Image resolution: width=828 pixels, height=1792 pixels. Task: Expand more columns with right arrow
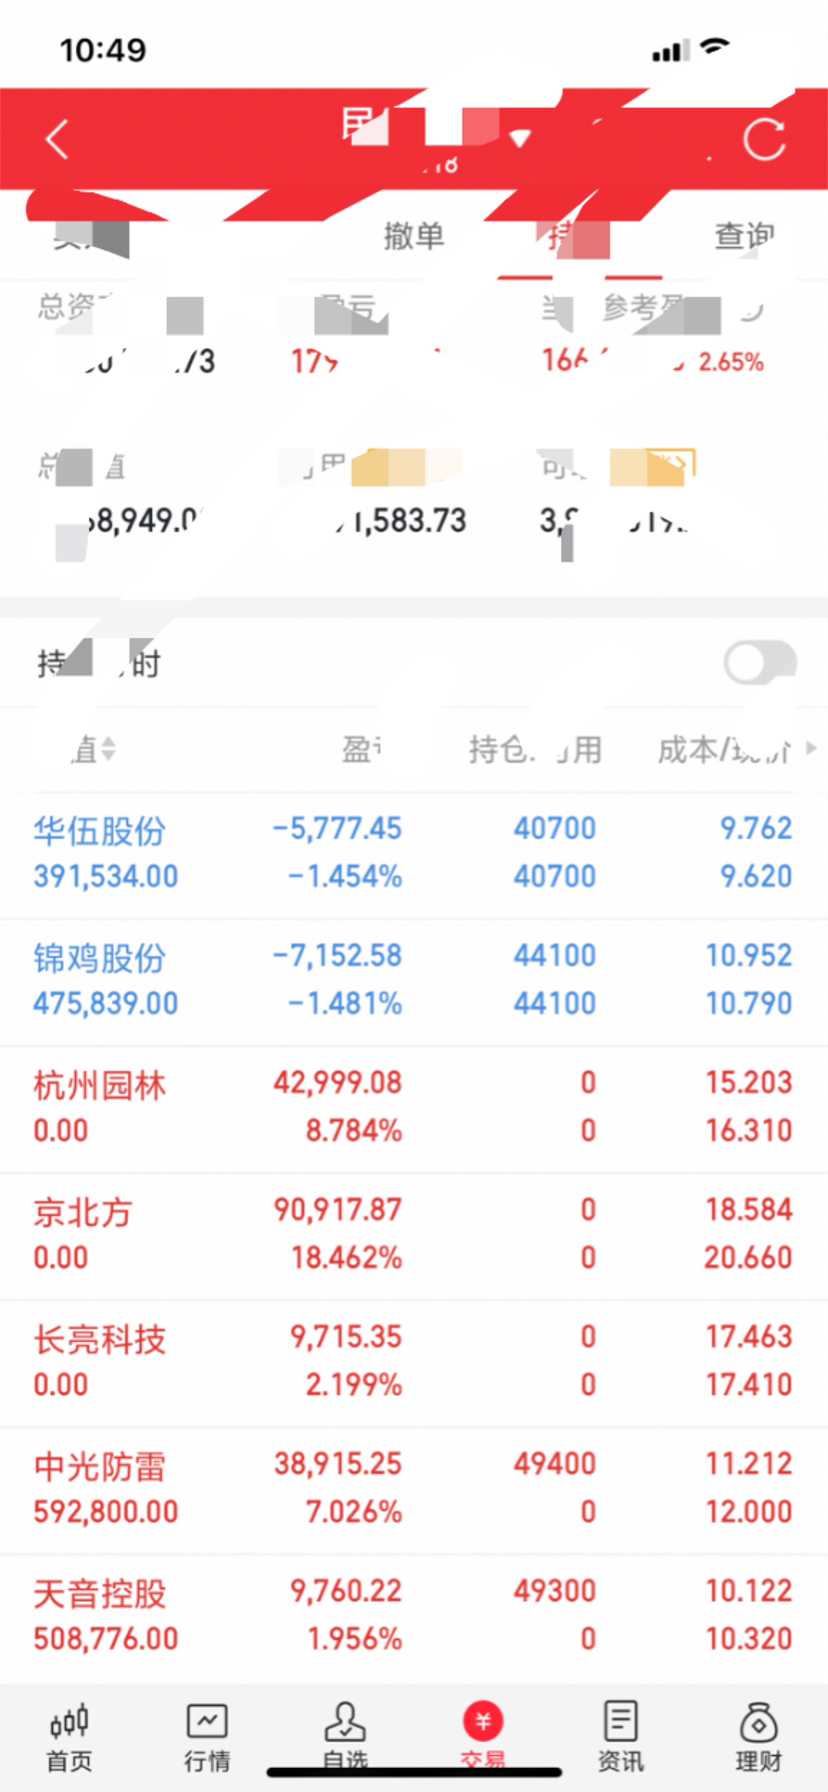(x=811, y=748)
